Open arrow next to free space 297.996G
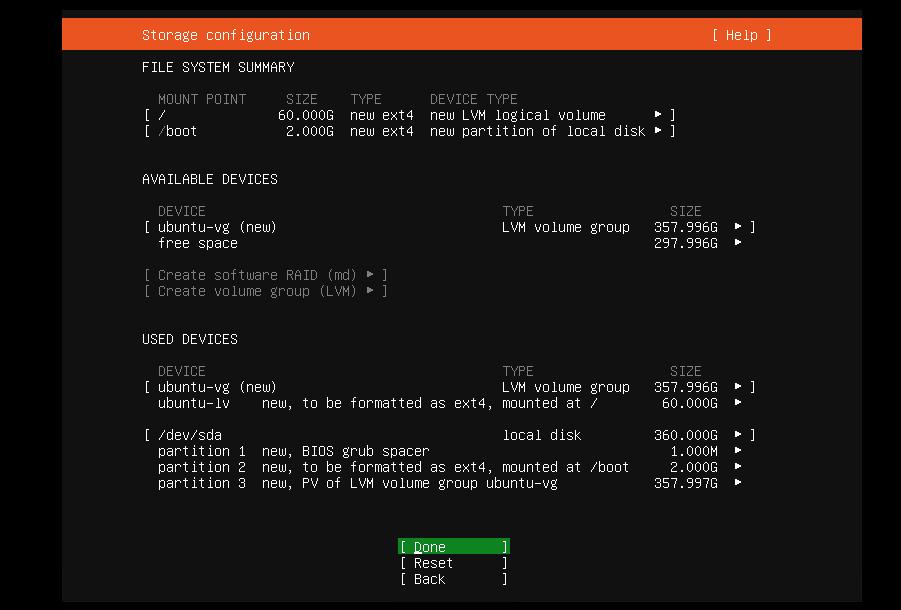The width and height of the screenshot is (901, 610). point(738,243)
